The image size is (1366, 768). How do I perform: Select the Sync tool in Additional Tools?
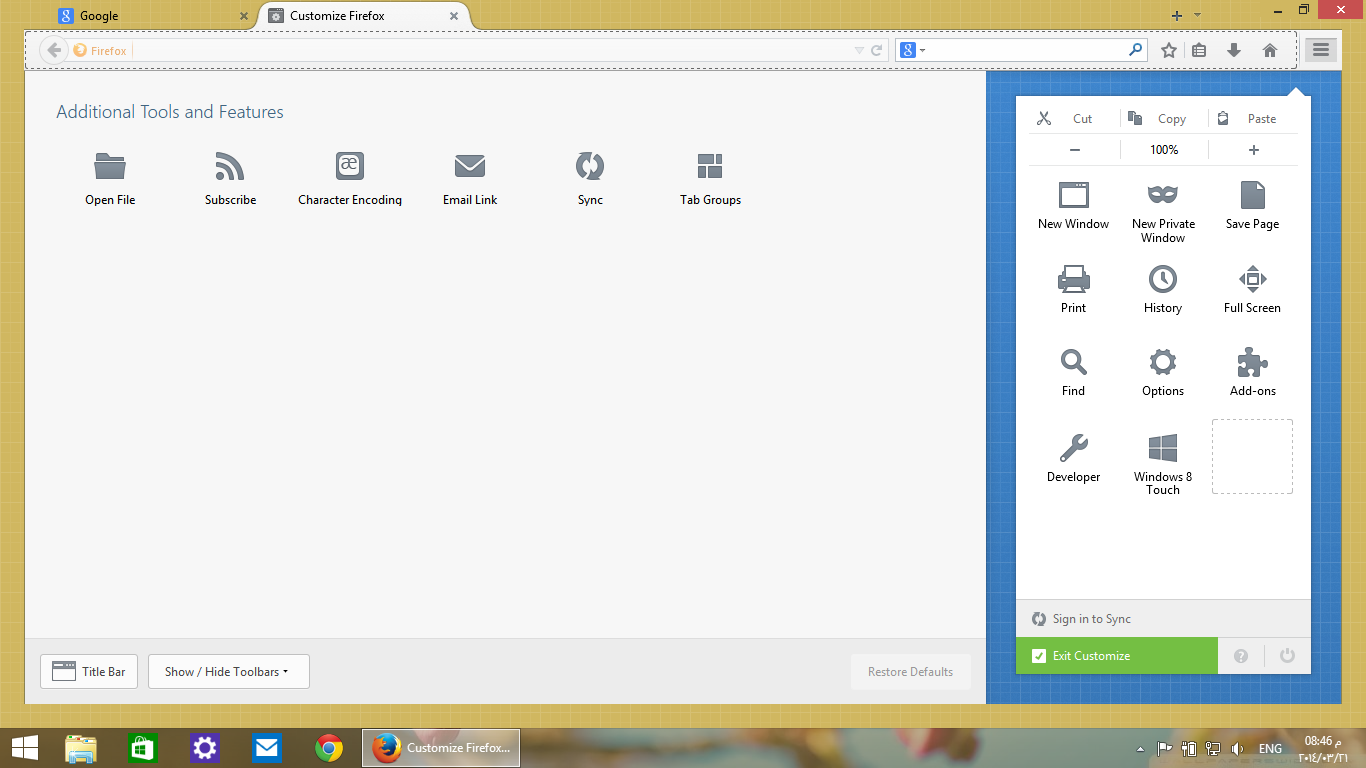tap(590, 165)
